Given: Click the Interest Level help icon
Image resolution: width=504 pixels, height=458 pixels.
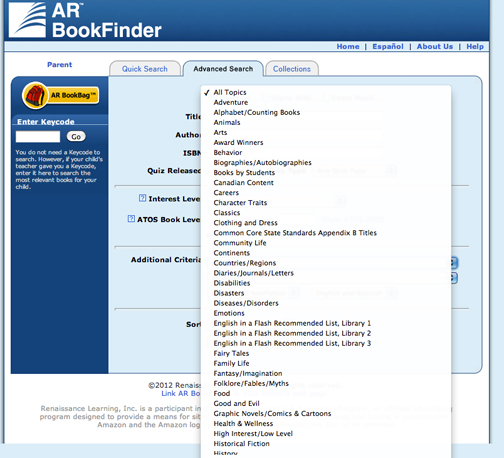Looking at the screenshot, I should [x=142, y=198].
